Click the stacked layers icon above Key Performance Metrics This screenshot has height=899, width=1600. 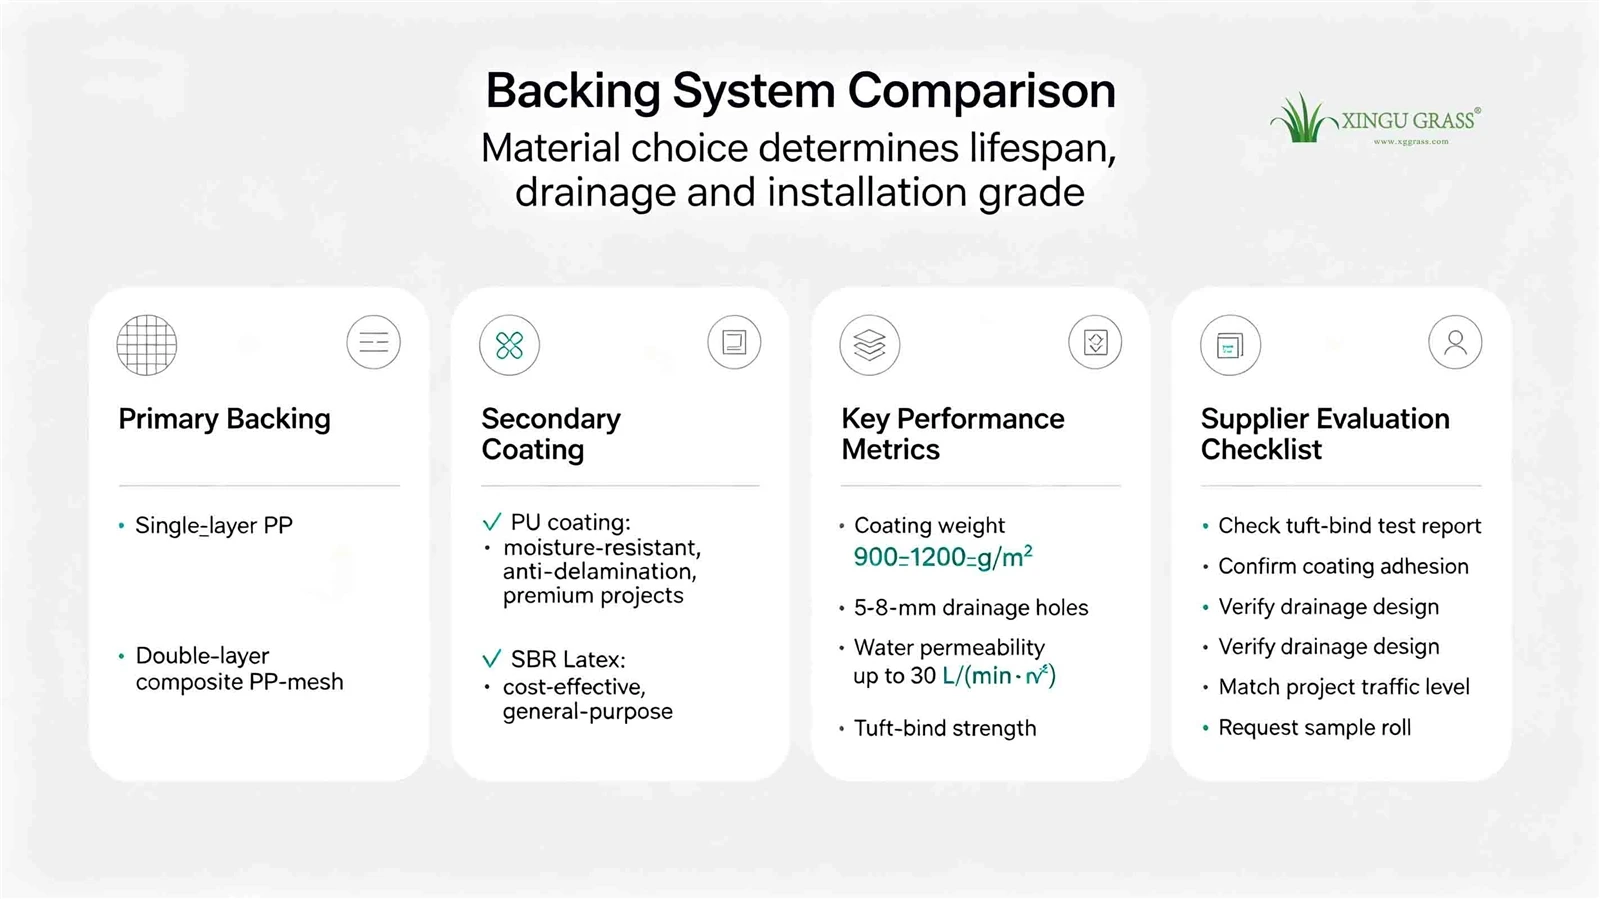tap(870, 345)
